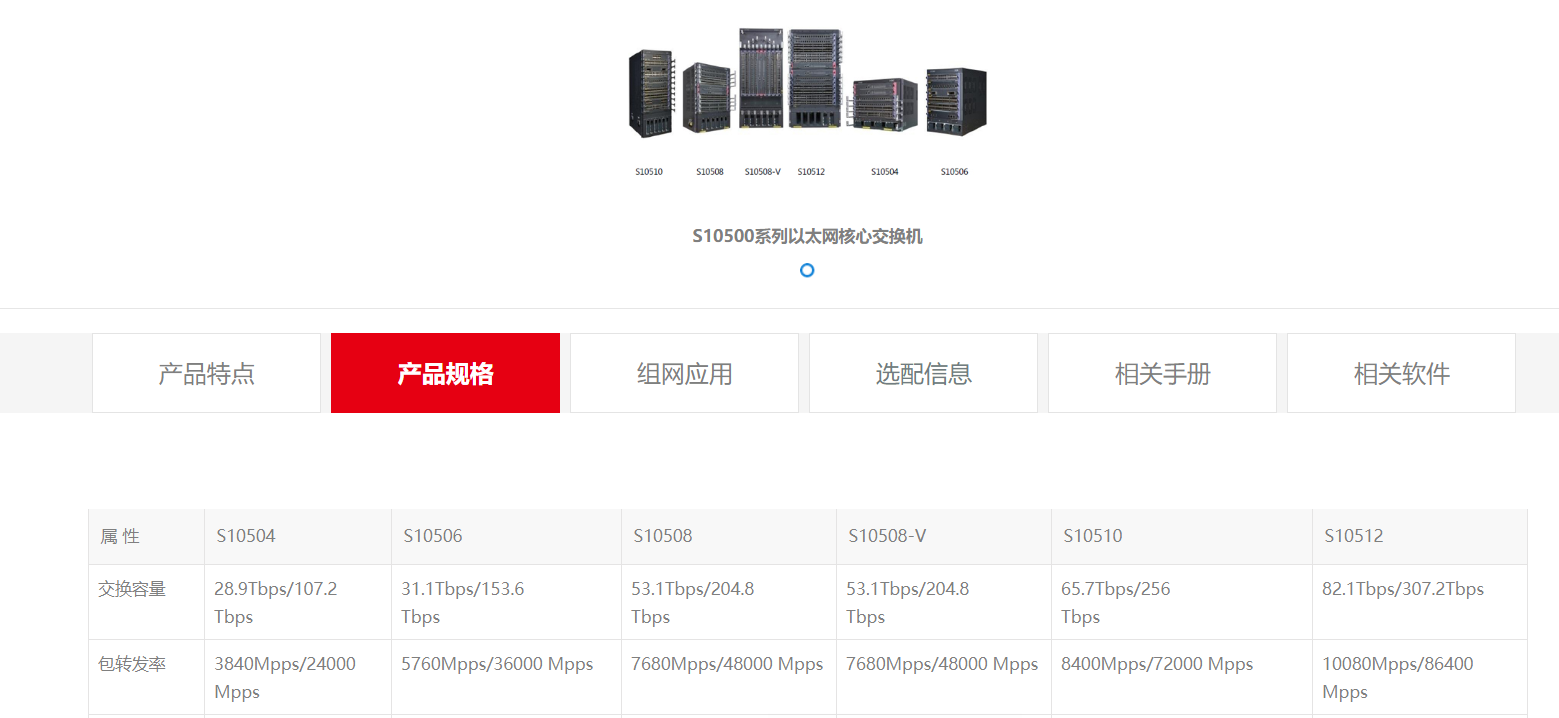1559x718 pixels.
Task: Click the S10510 label under the image
Action: pyautogui.click(x=649, y=172)
